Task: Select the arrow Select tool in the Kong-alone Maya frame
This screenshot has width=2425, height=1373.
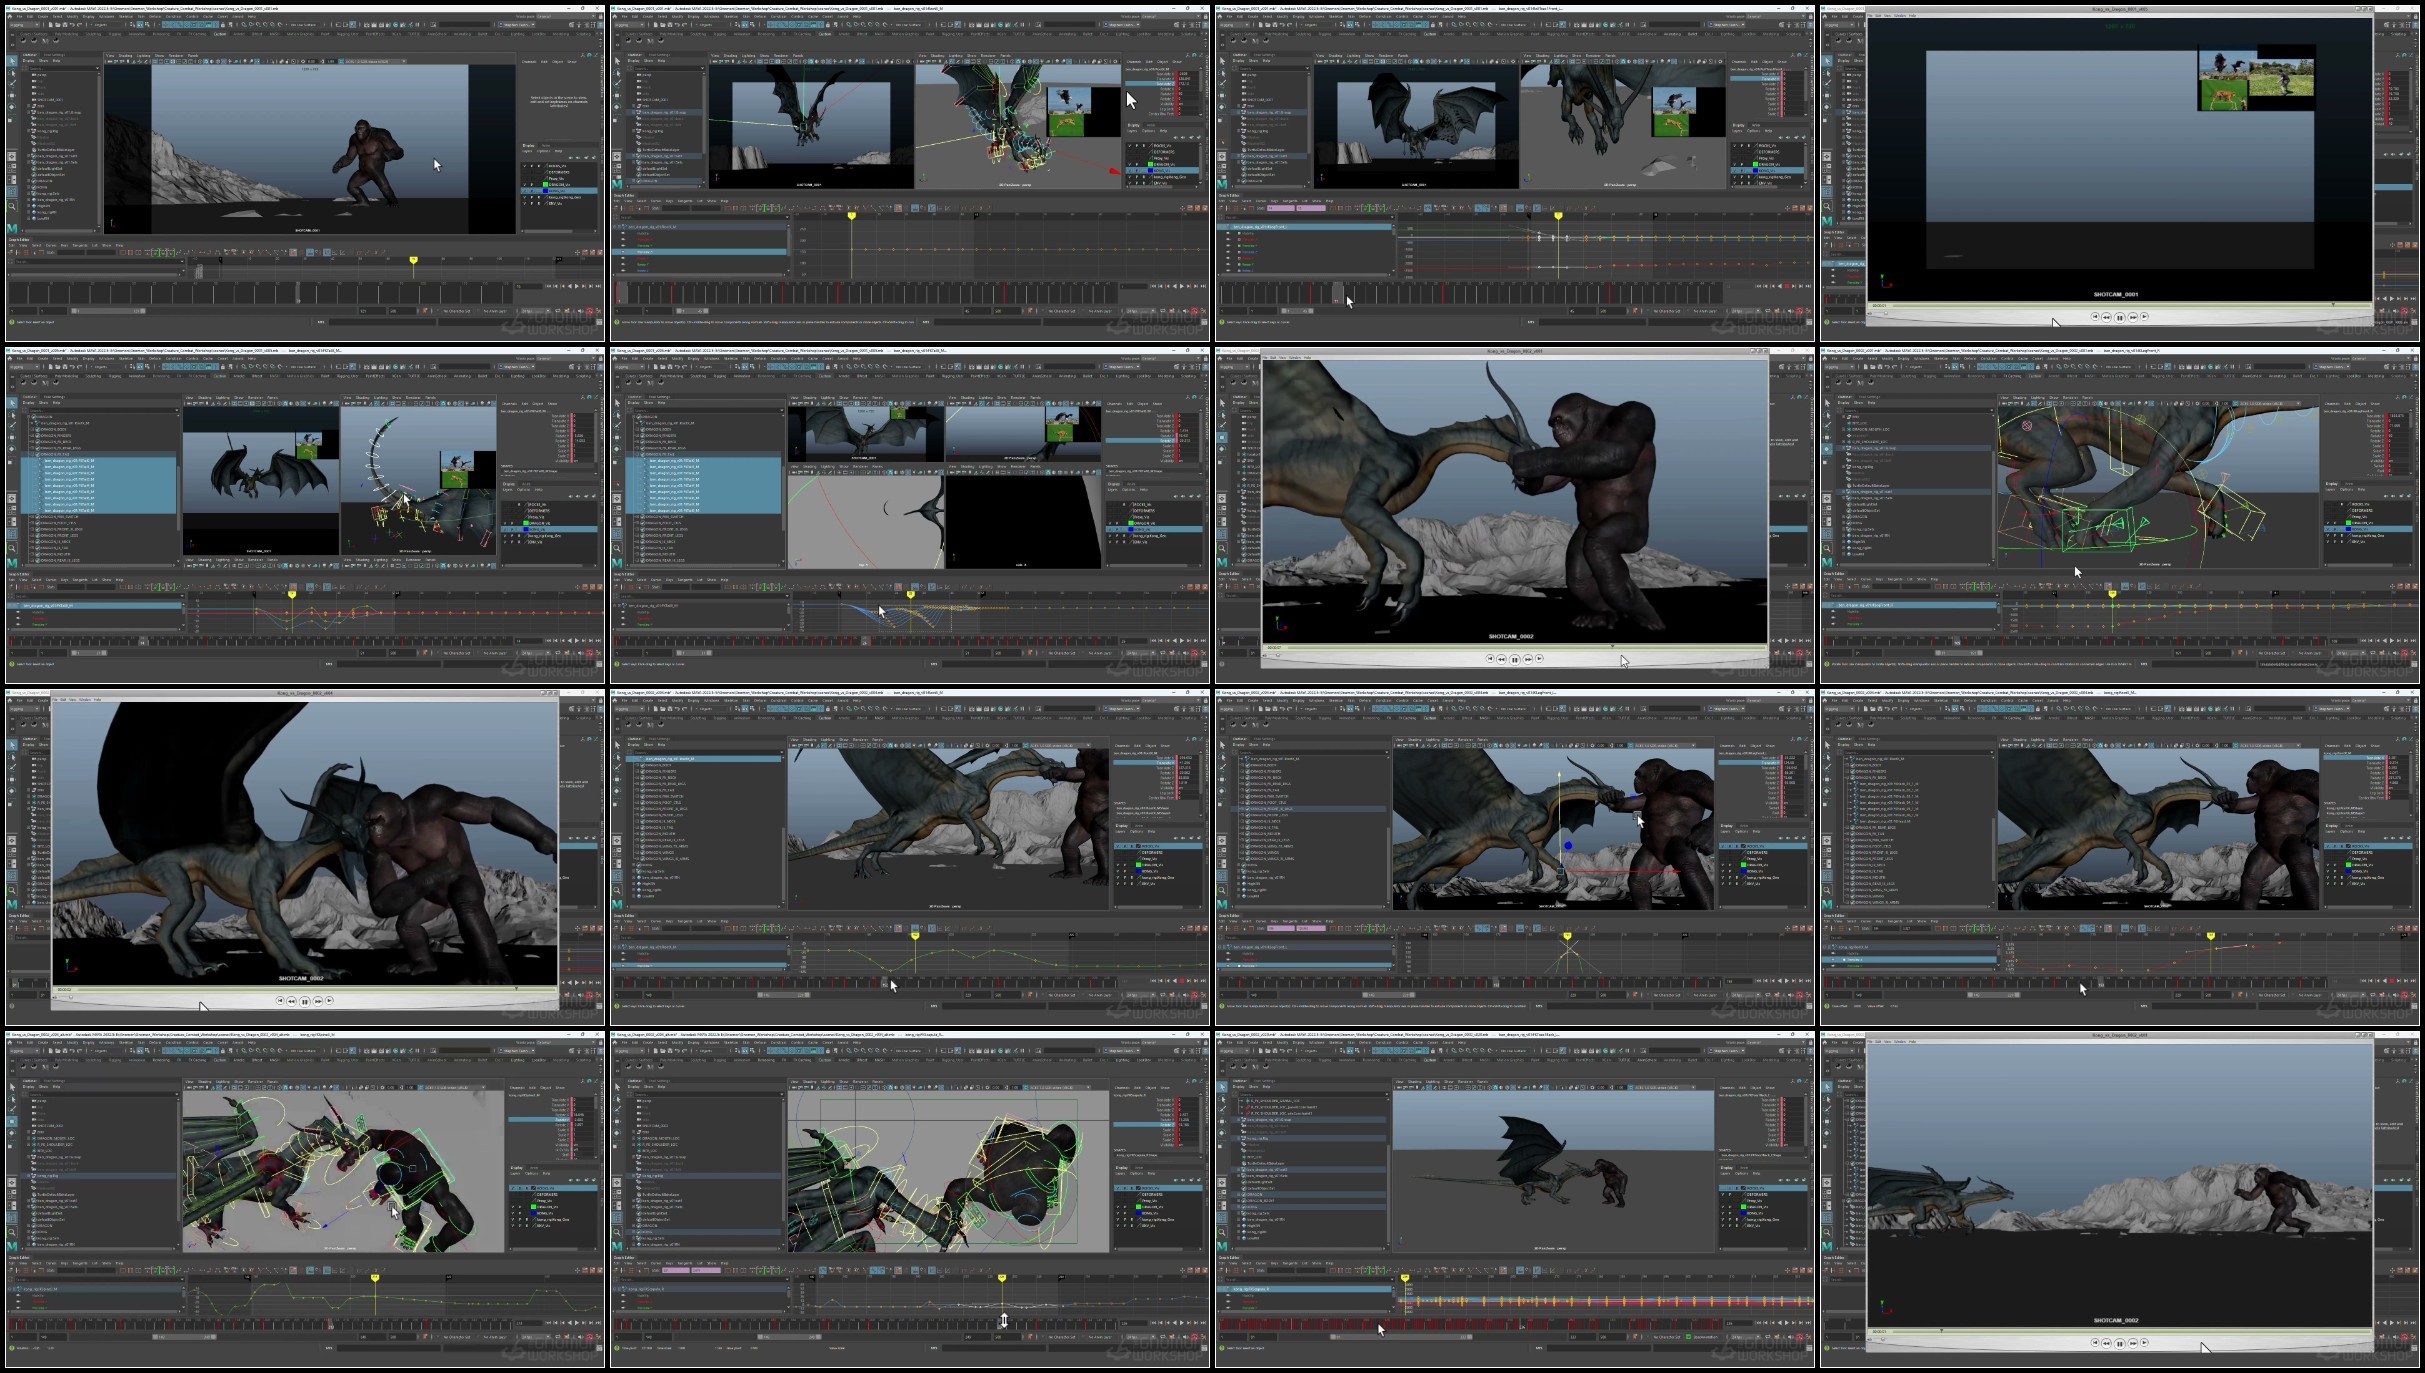Action: [12, 61]
